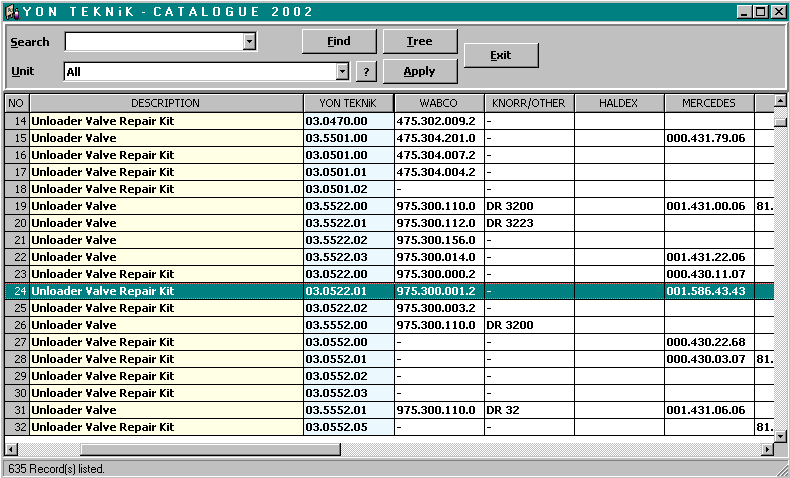
Task: Click the question mark help button
Action: click(366, 72)
